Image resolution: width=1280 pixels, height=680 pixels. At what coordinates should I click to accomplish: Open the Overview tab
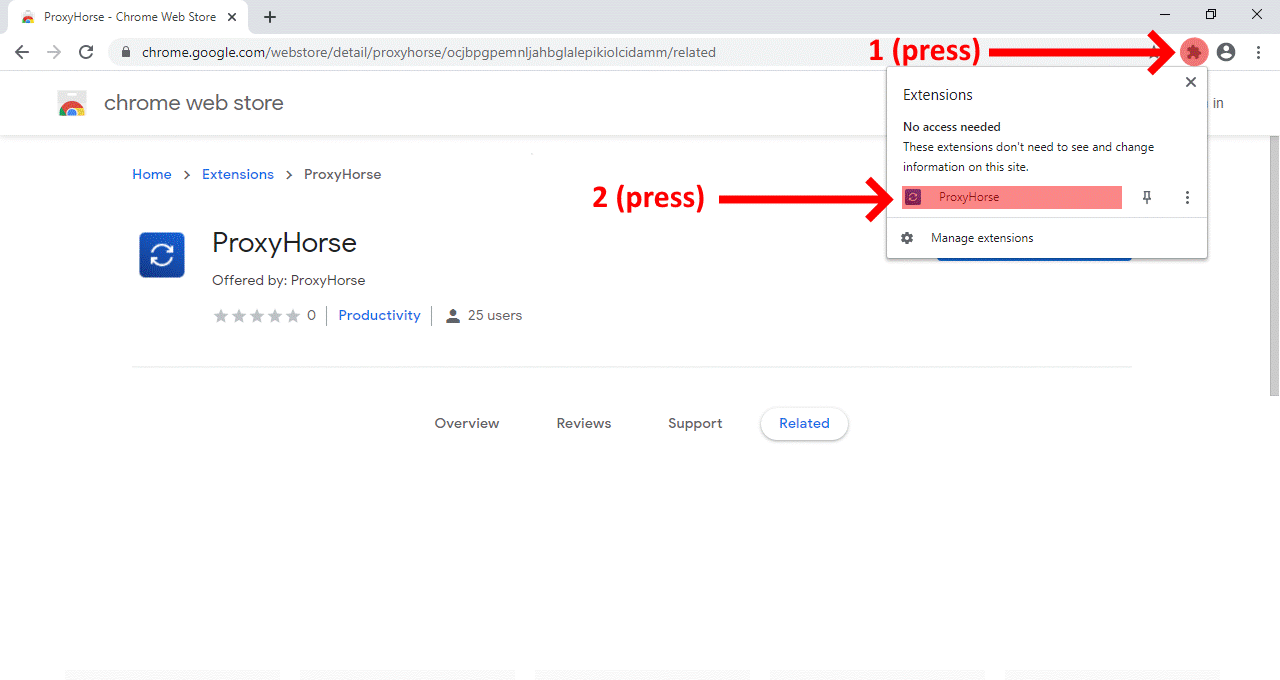click(466, 423)
